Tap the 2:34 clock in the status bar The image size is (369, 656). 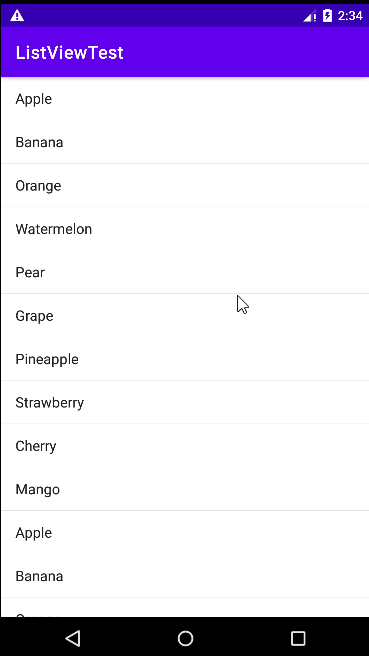point(350,16)
